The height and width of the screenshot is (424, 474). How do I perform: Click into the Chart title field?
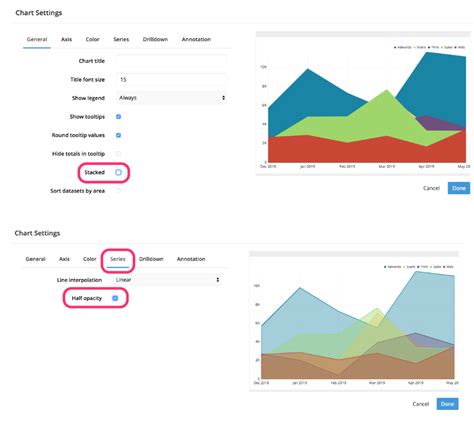171,61
